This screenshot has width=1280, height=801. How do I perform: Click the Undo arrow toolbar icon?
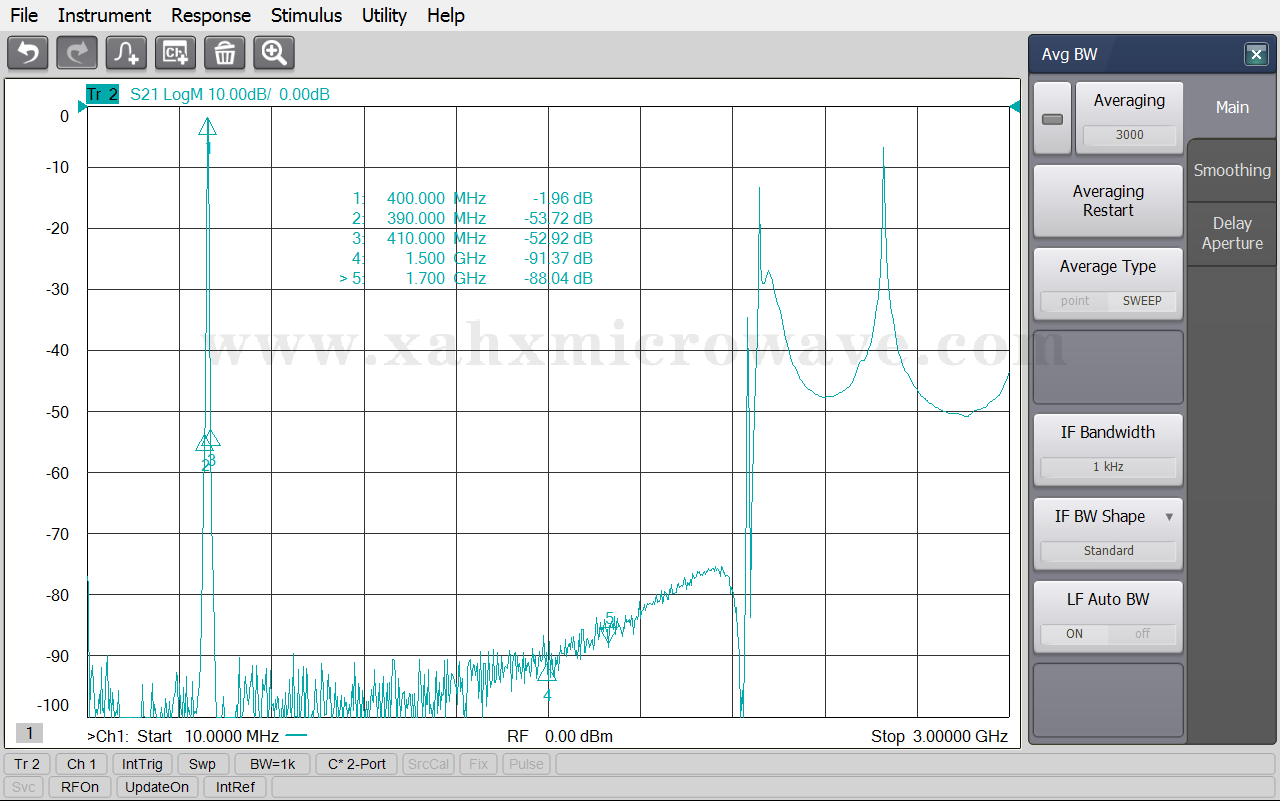(28, 53)
